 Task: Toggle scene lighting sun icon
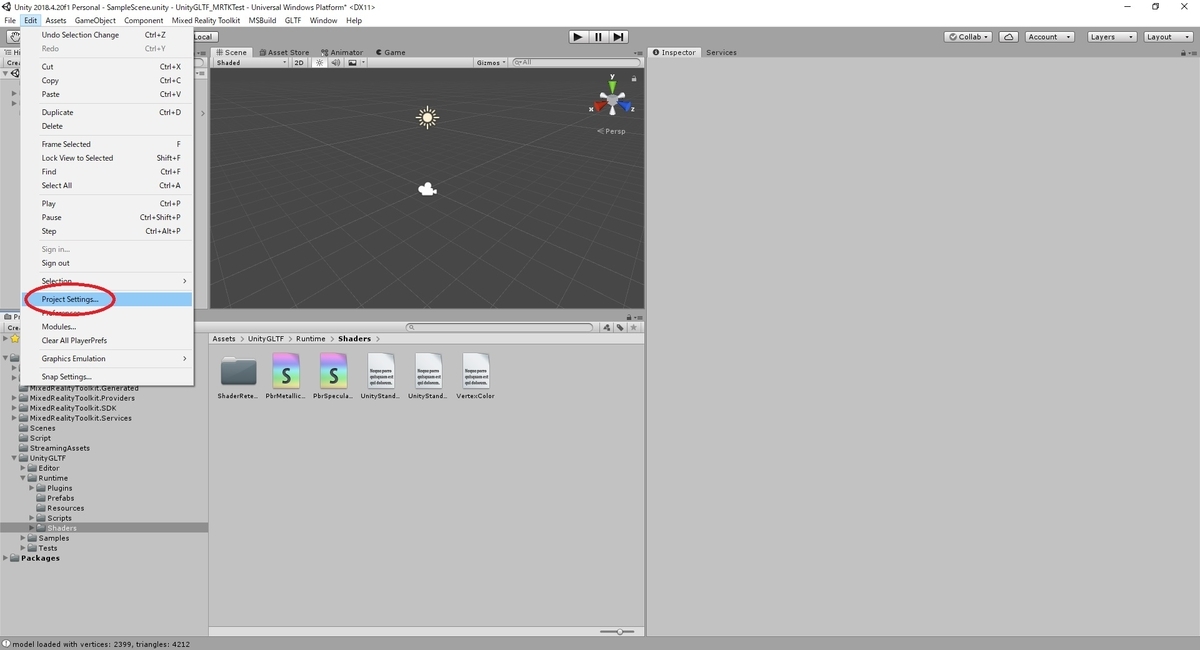tap(320, 62)
